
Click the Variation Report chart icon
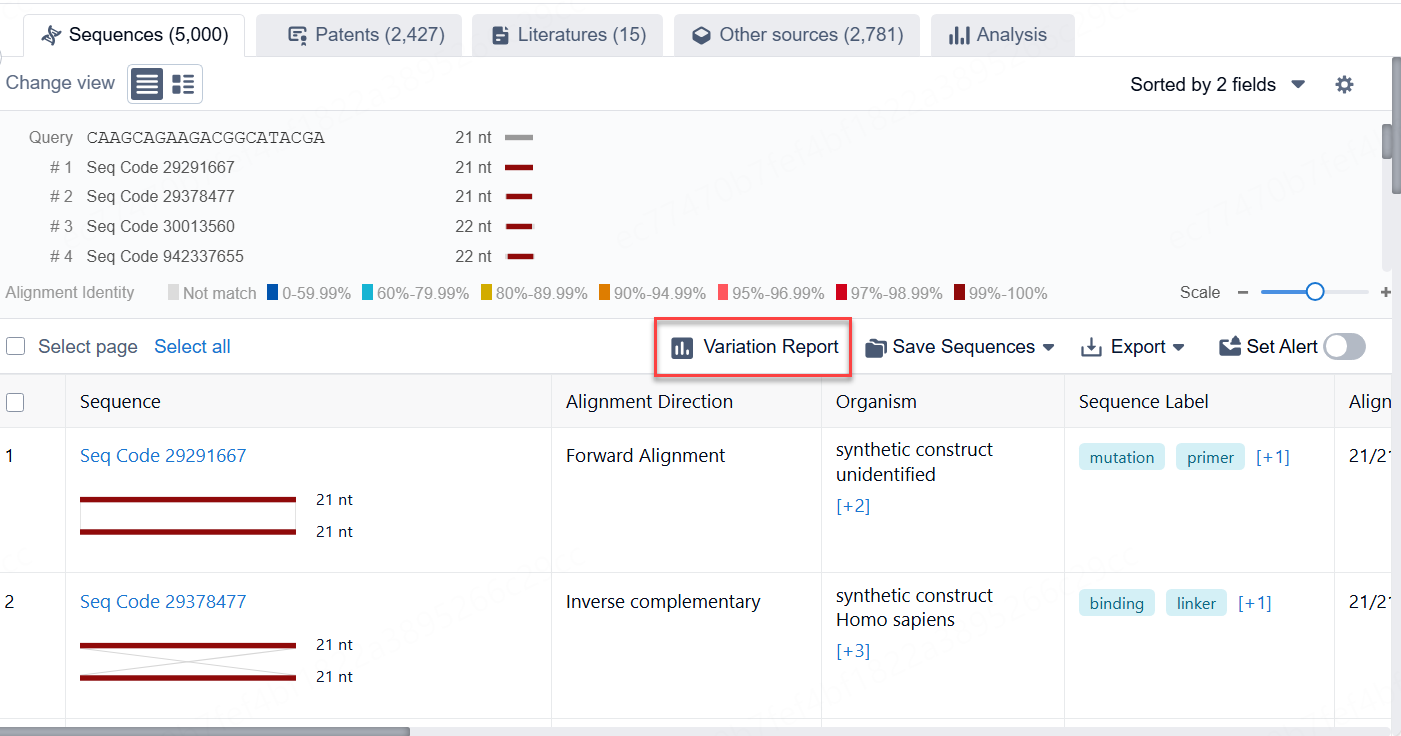click(682, 347)
